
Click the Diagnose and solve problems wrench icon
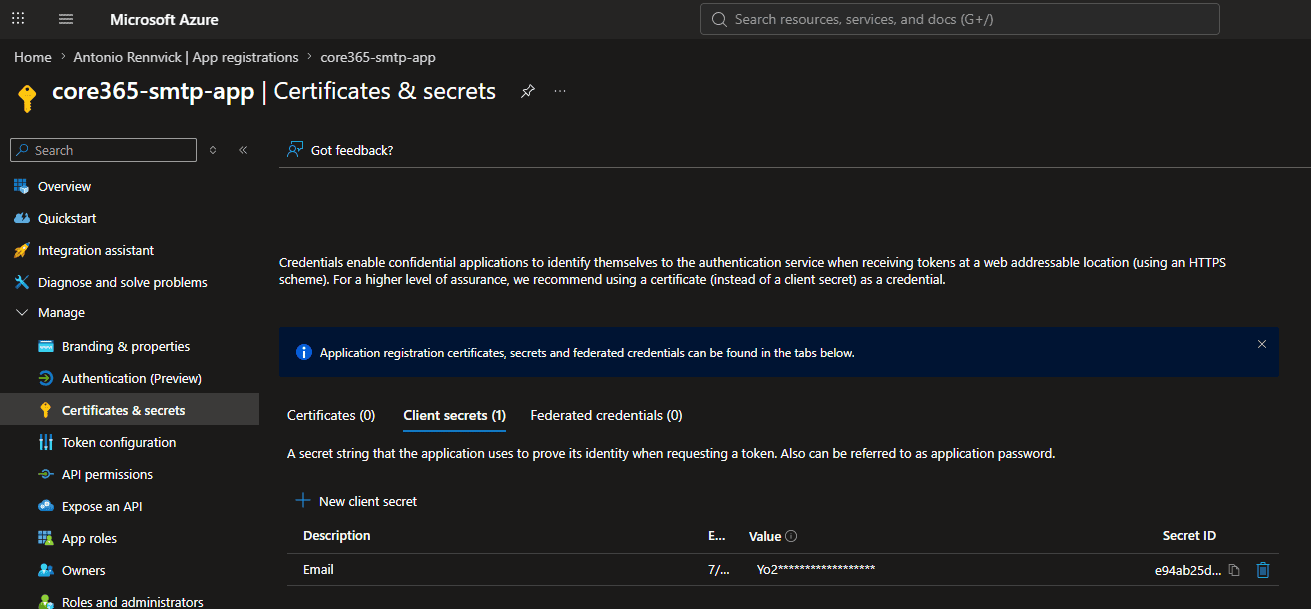[21, 282]
